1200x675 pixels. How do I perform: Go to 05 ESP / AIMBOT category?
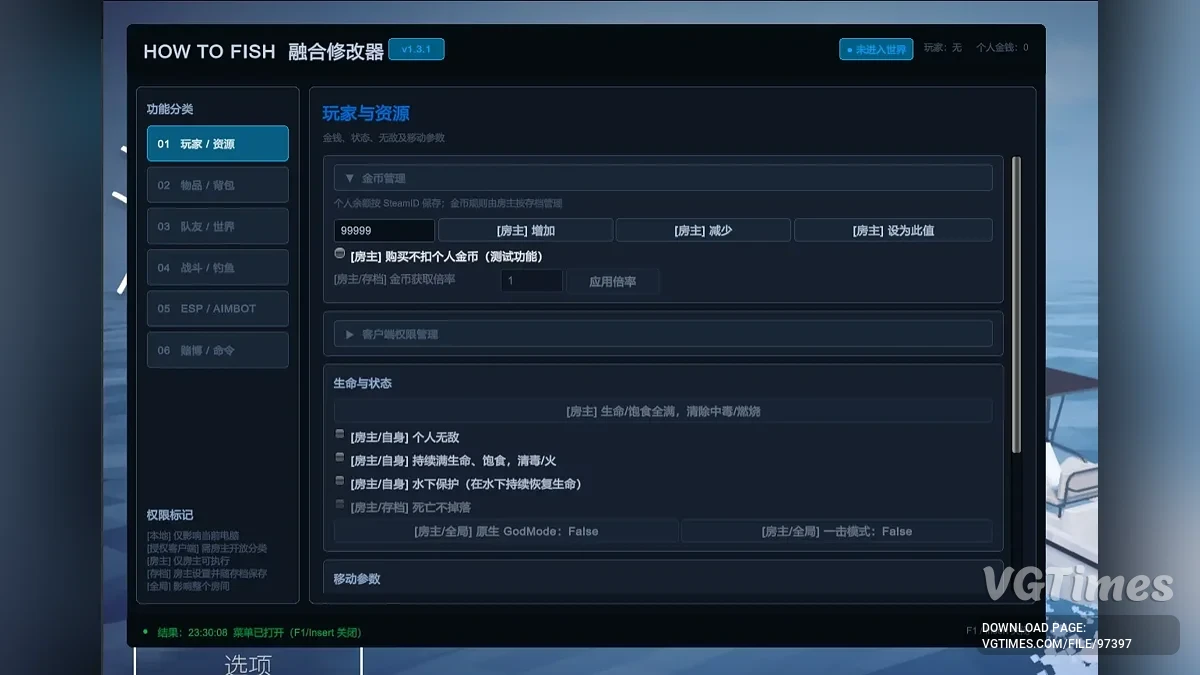[217, 308]
